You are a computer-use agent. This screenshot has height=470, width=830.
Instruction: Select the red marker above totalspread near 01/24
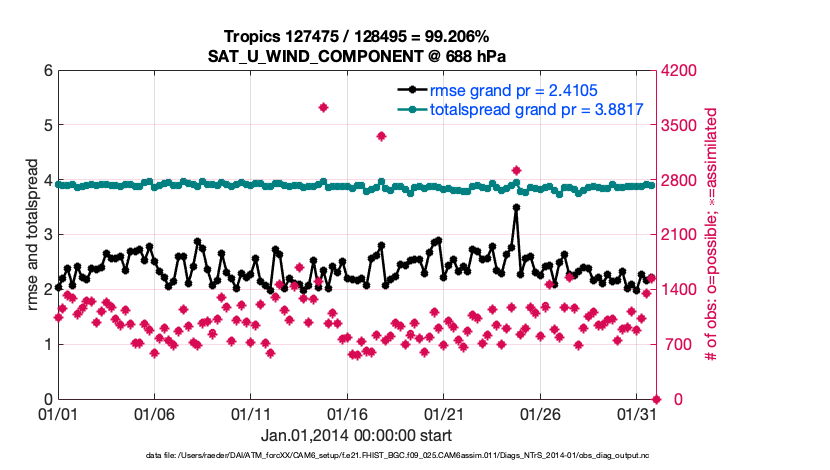coord(516,171)
